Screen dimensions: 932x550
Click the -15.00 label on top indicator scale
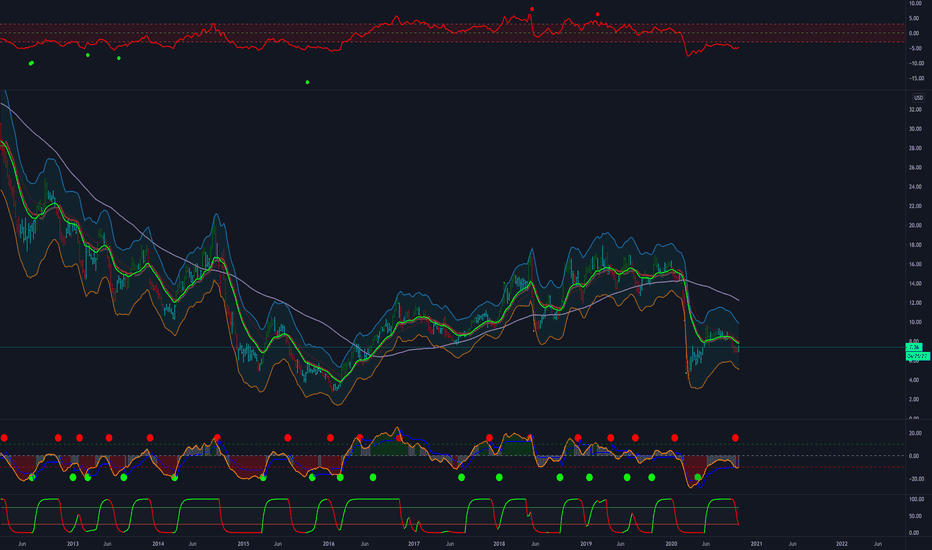[915, 78]
